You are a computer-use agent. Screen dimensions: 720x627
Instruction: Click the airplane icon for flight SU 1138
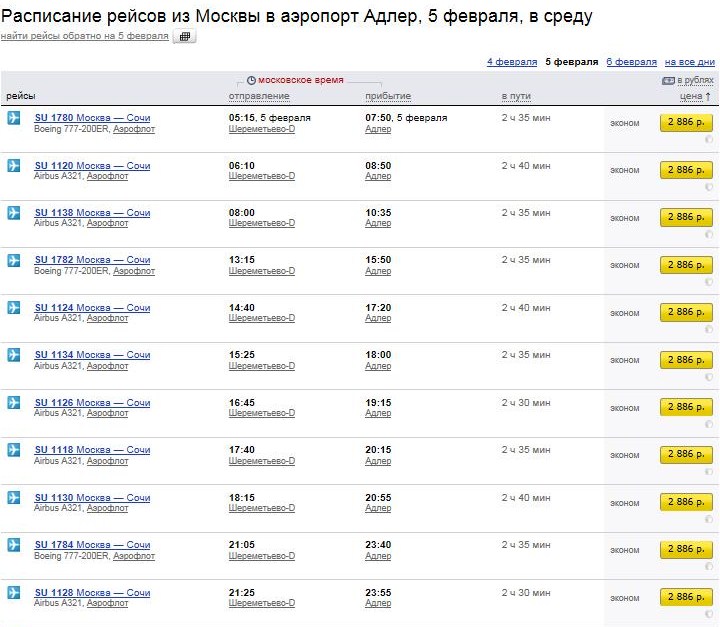pos(14,213)
